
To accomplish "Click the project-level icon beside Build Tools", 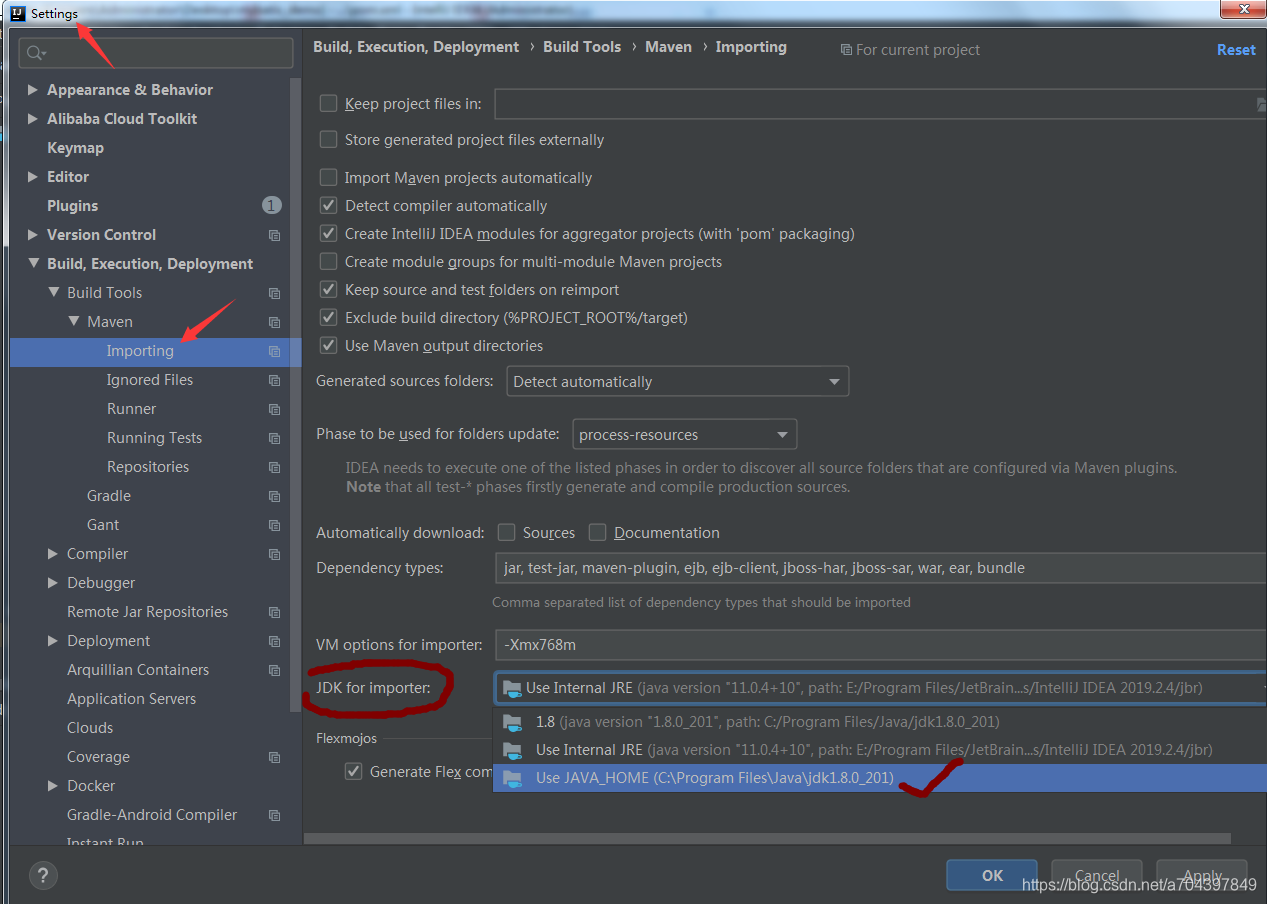I will pos(274,293).
